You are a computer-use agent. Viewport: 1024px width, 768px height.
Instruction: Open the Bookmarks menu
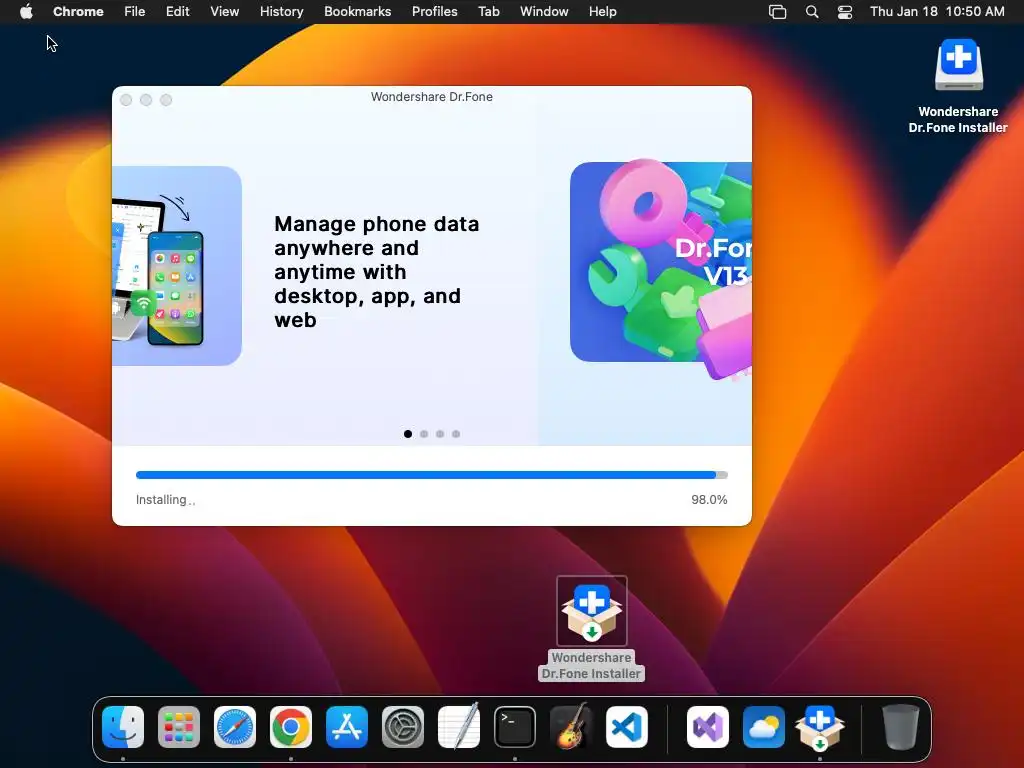[358, 12]
